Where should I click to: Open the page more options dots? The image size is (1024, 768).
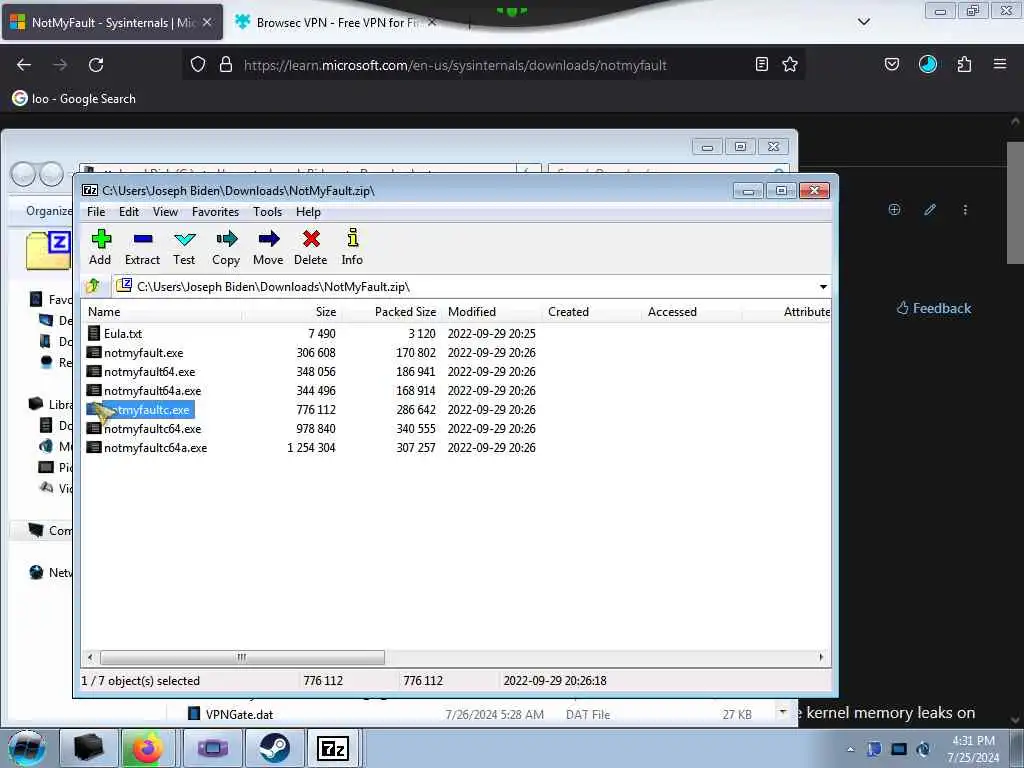pos(965,210)
